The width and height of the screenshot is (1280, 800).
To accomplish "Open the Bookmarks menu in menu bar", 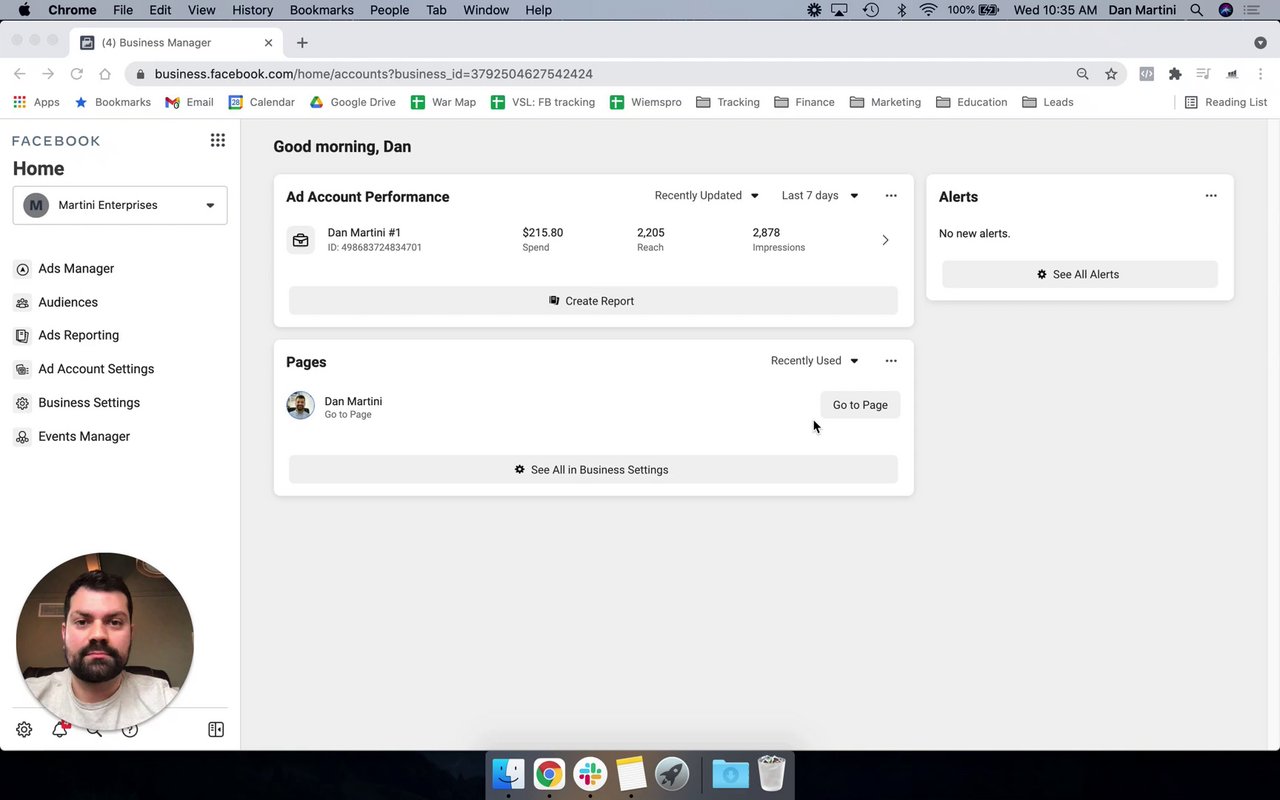I will pos(321,10).
